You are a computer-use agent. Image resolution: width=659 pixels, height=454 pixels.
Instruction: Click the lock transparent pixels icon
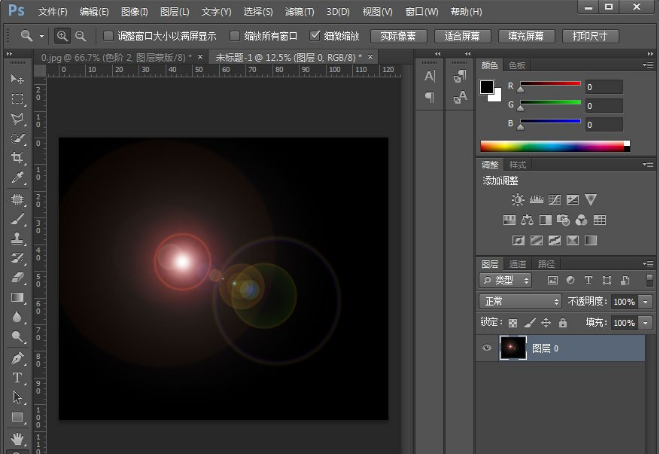(513, 323)
